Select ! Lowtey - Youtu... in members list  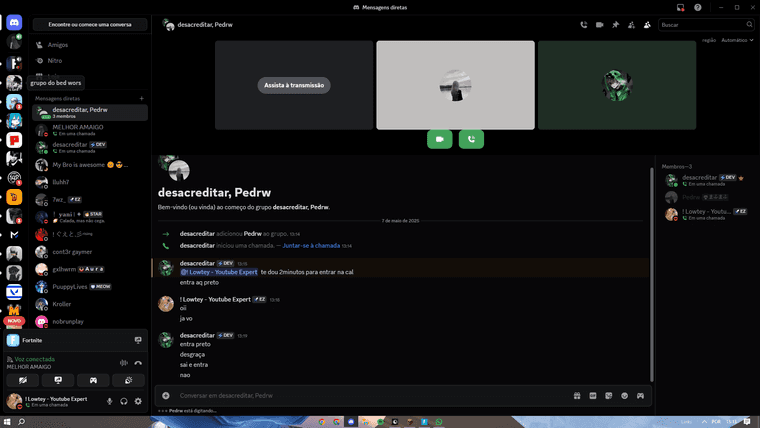(705, 214)
